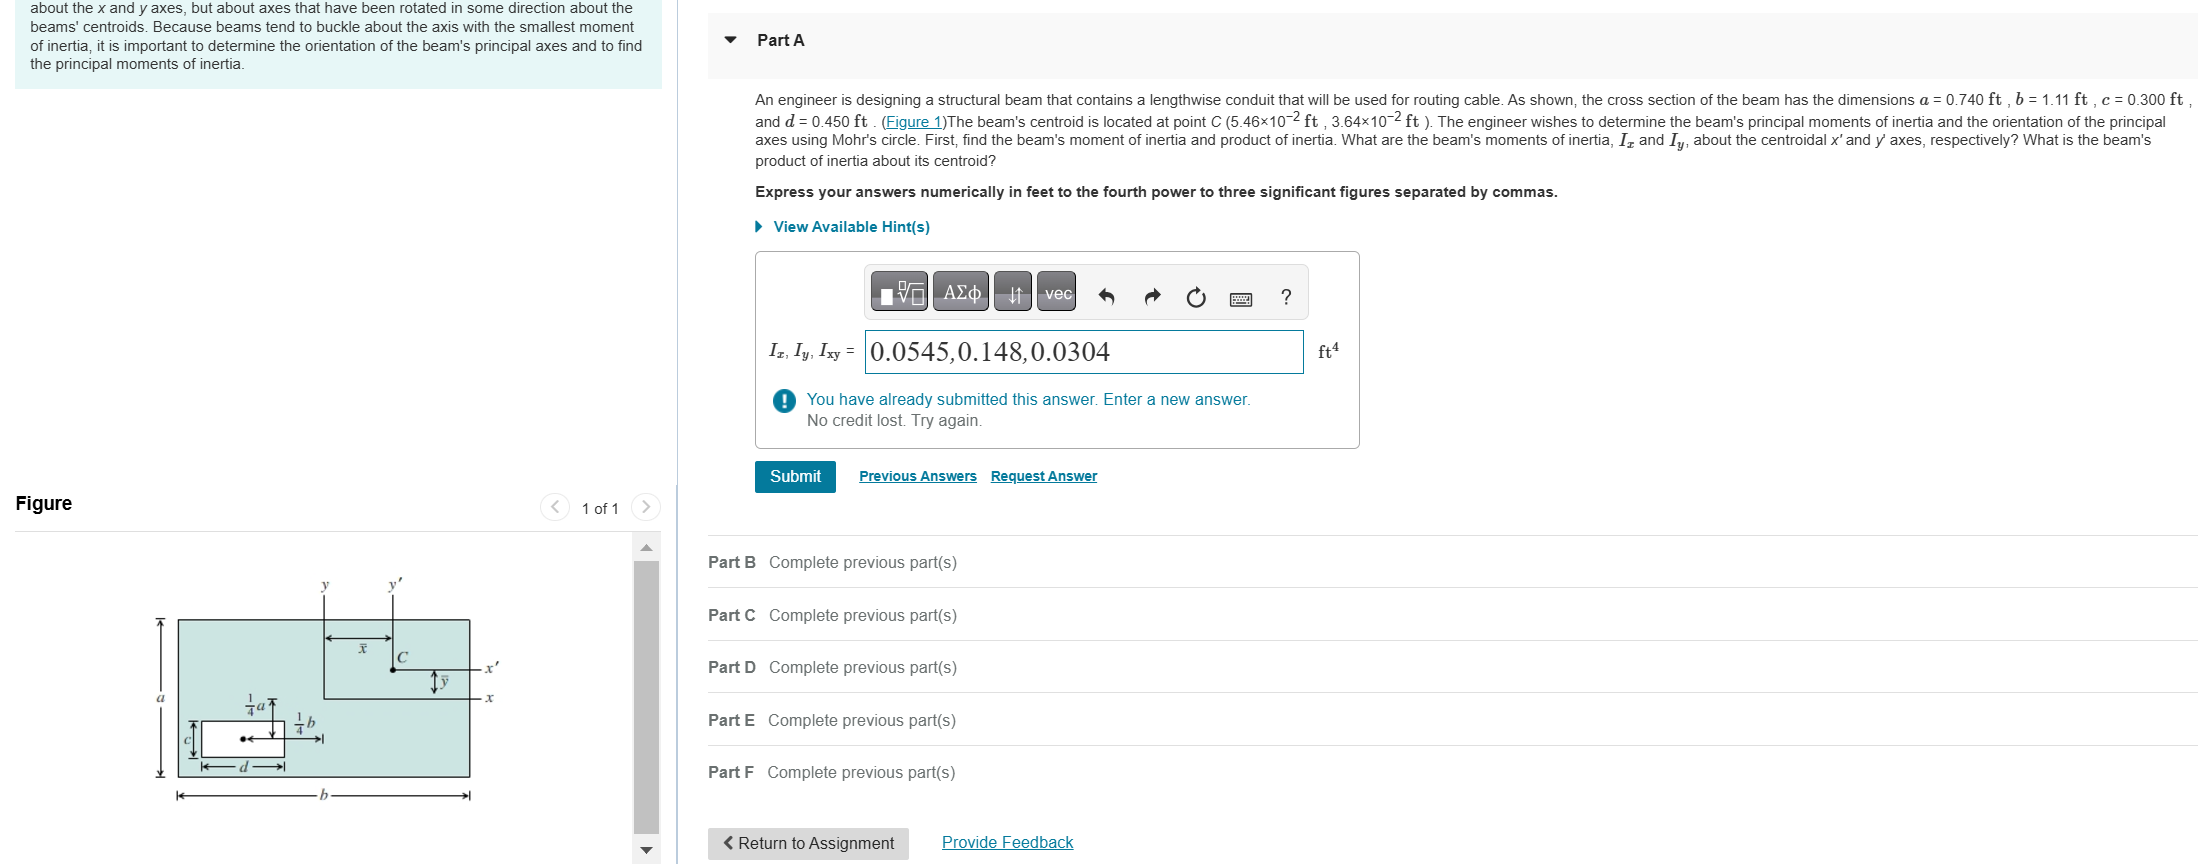The height and width of the screenshot is (864, 2210).
Task: Go to the next figure arrow
Action: point(646,507)
